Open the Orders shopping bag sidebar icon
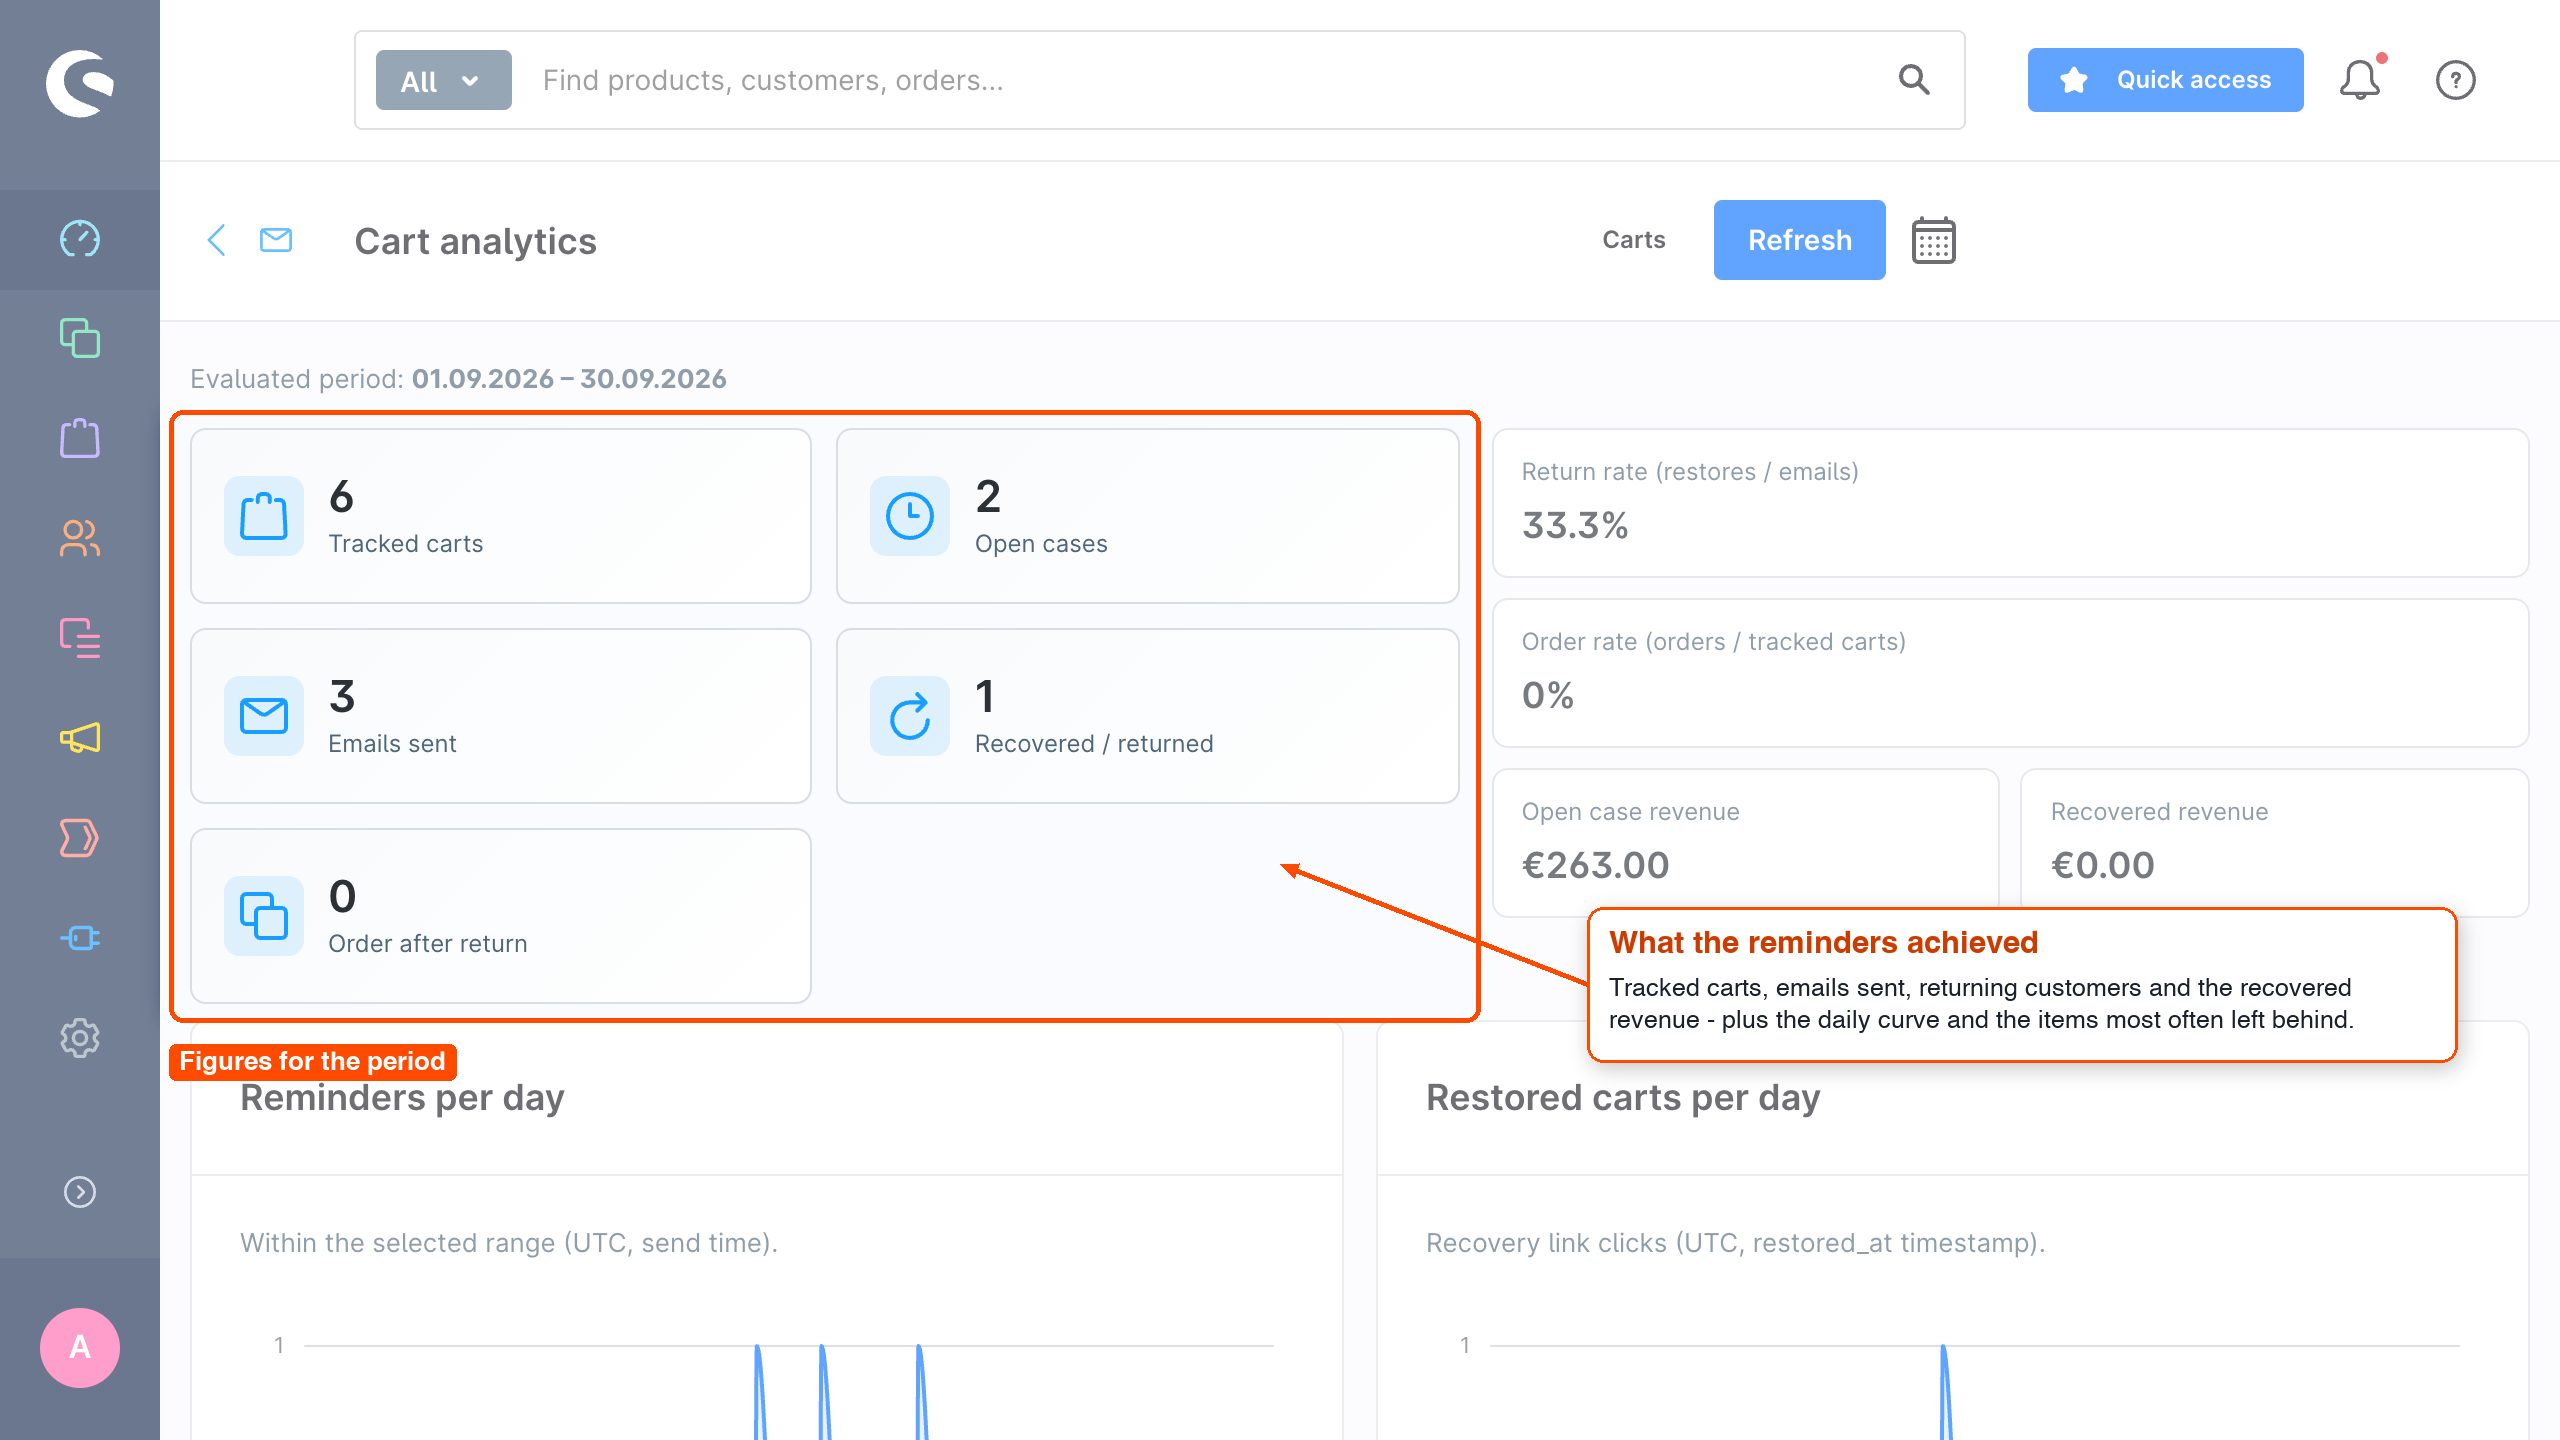The image size is (2560, 1440). point(80,438)
